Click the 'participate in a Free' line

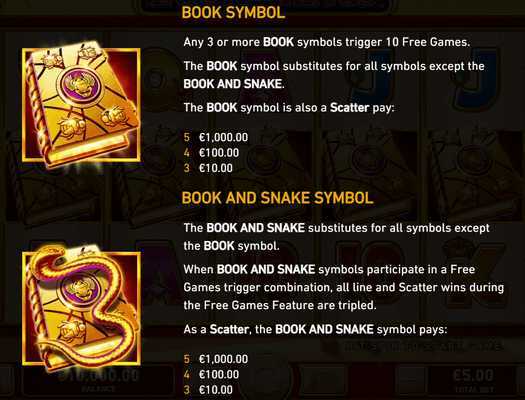(329, 270)
